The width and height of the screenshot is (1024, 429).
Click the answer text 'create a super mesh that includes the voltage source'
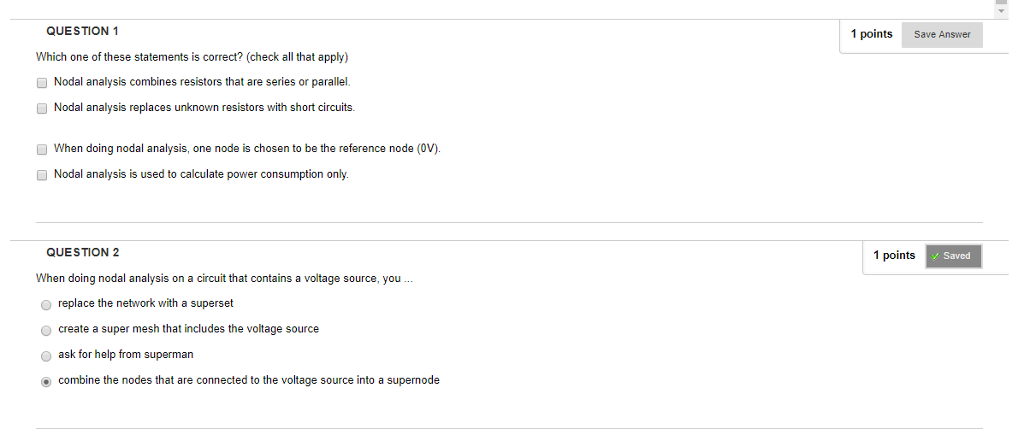pos(188,329)
